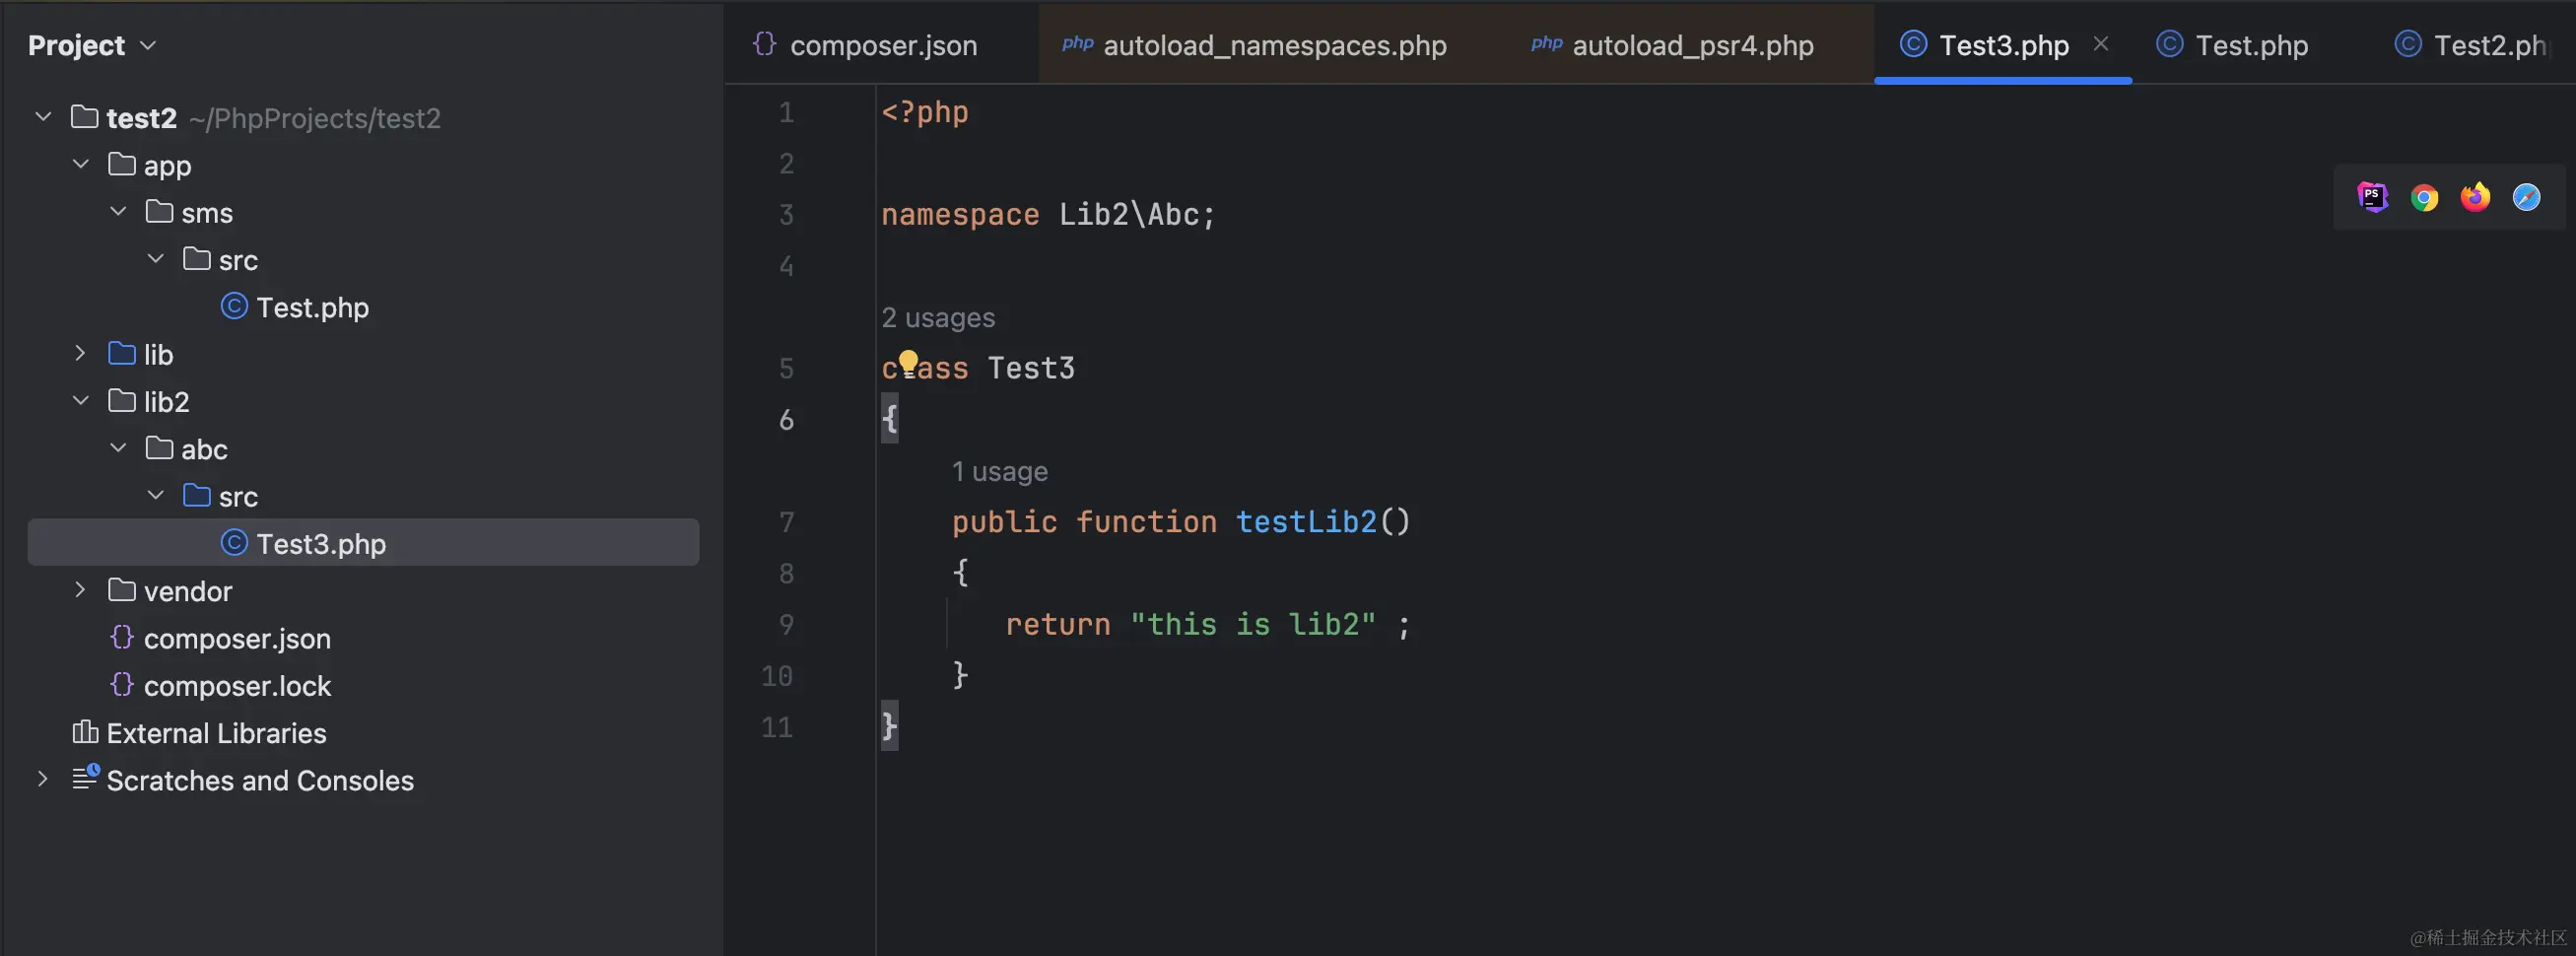The image size is (2576, 956).
Task: Expand the vendor folder
Action: [80, 590]
